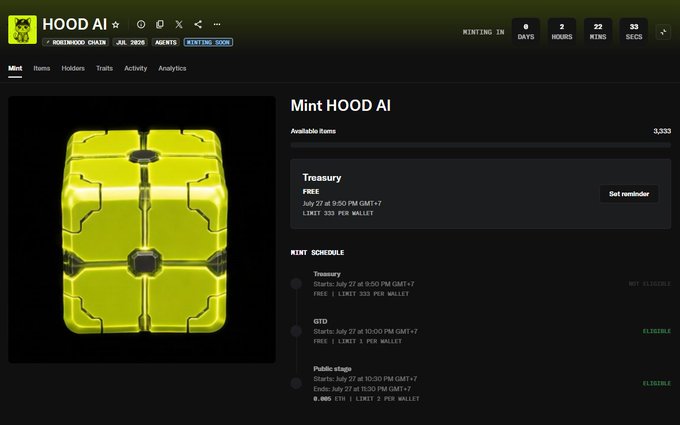Select the Treasury stage marker in schedule
The height and width of the screenshot is (425, 680).
pos(296,284)
